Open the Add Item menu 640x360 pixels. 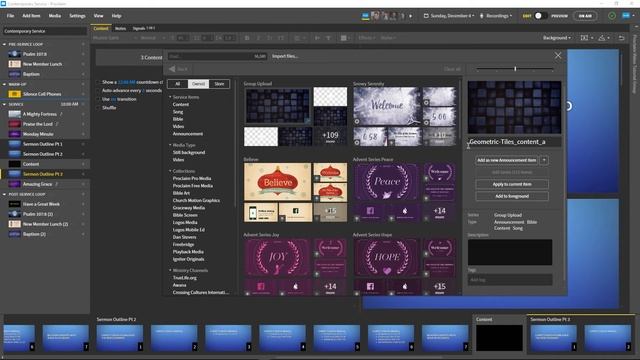point(31,16)
